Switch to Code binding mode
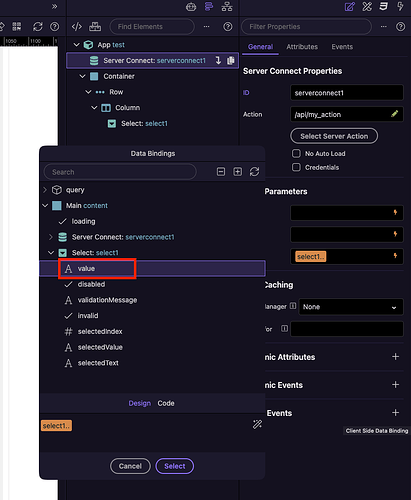The height and width of the screenshot is (500, 411). (166, 403)
